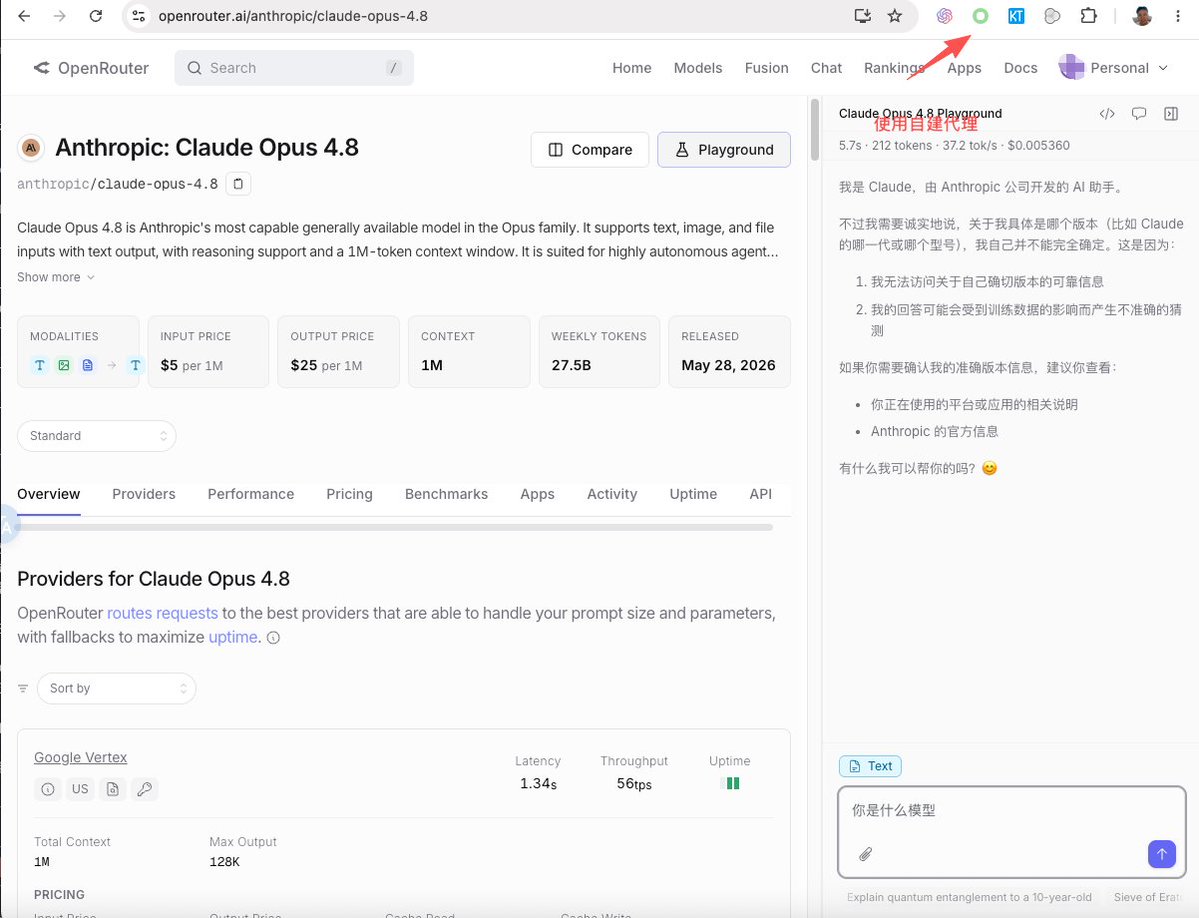Click the US region badge
1199x918 pixels.
click(80, 789)
